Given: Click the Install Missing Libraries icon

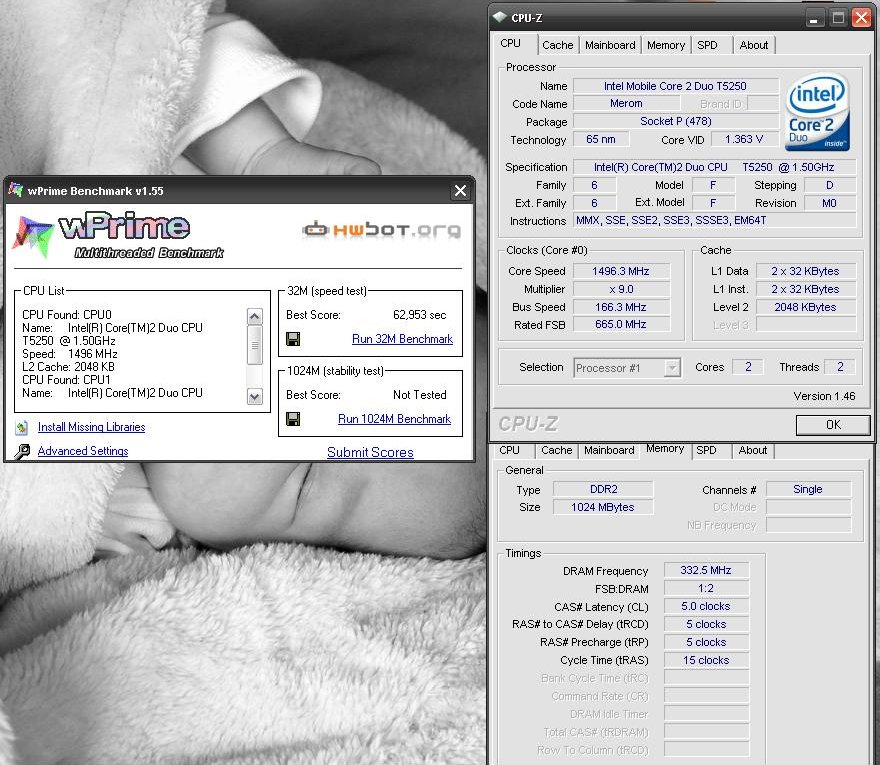Looking at the screenshot, I should 21,428.
